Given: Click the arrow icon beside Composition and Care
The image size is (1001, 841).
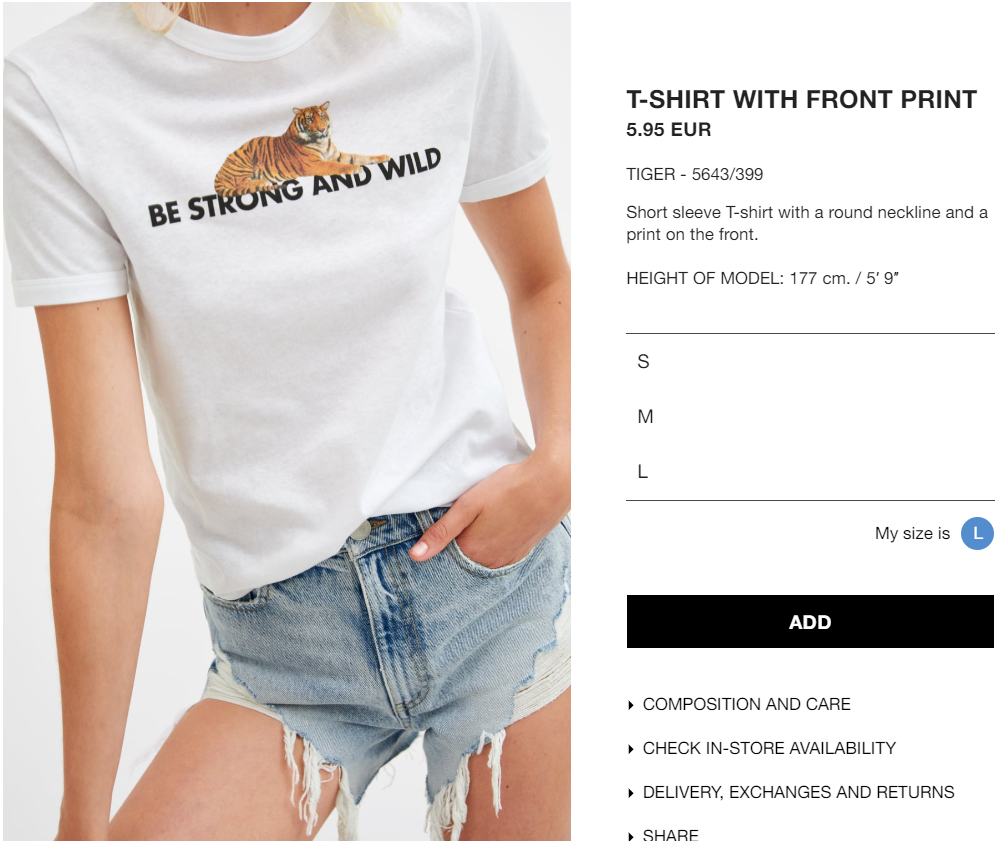Looking at the screenshot, I should 631,705.
